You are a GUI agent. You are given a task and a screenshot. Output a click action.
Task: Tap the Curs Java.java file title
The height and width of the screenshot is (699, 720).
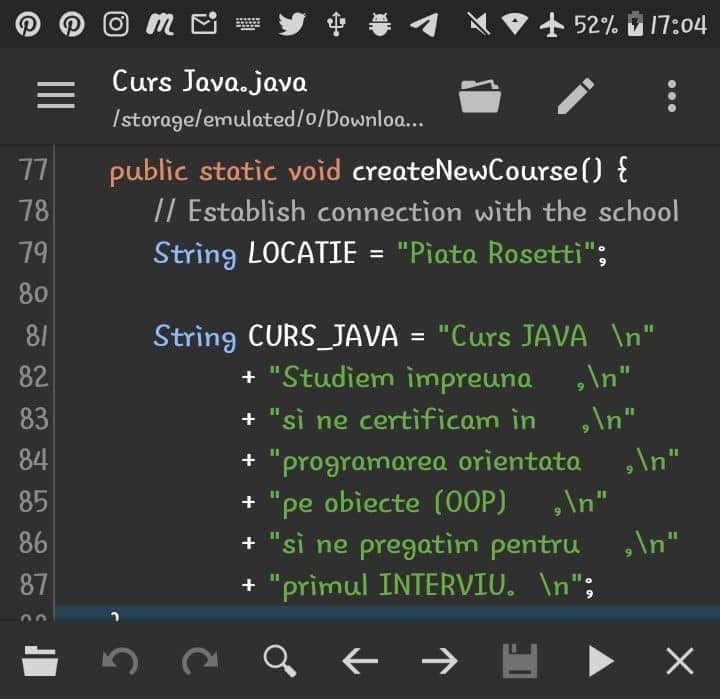[209, 81]
